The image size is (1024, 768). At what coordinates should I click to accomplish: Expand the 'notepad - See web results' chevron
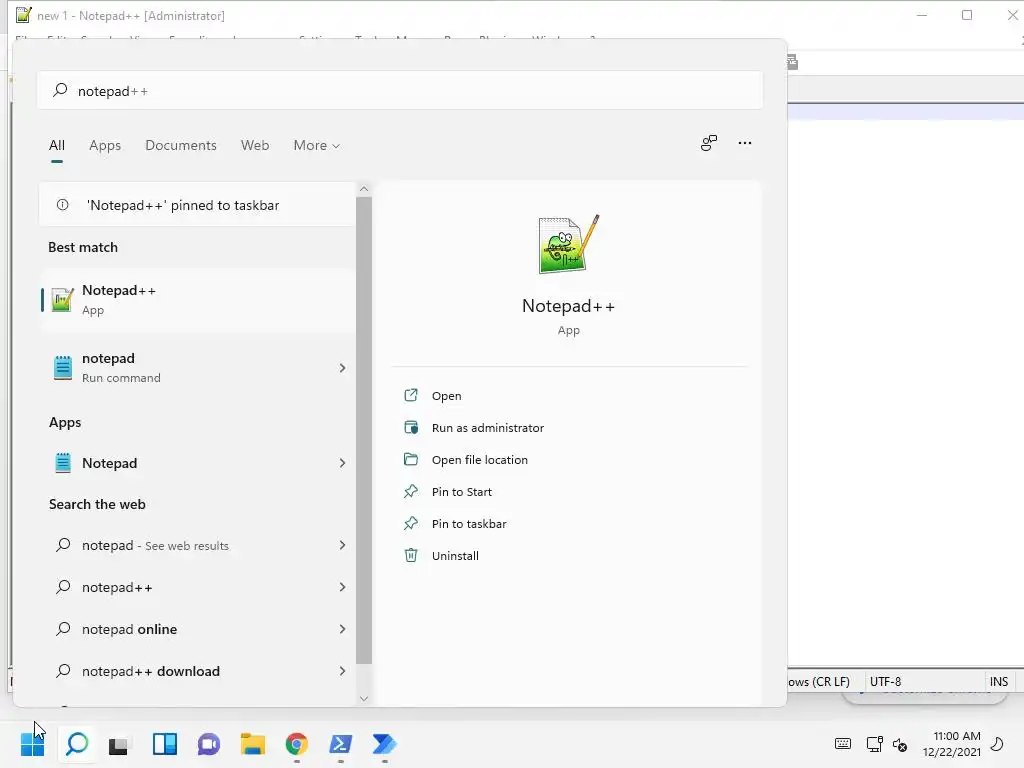(x=342, y=545)
